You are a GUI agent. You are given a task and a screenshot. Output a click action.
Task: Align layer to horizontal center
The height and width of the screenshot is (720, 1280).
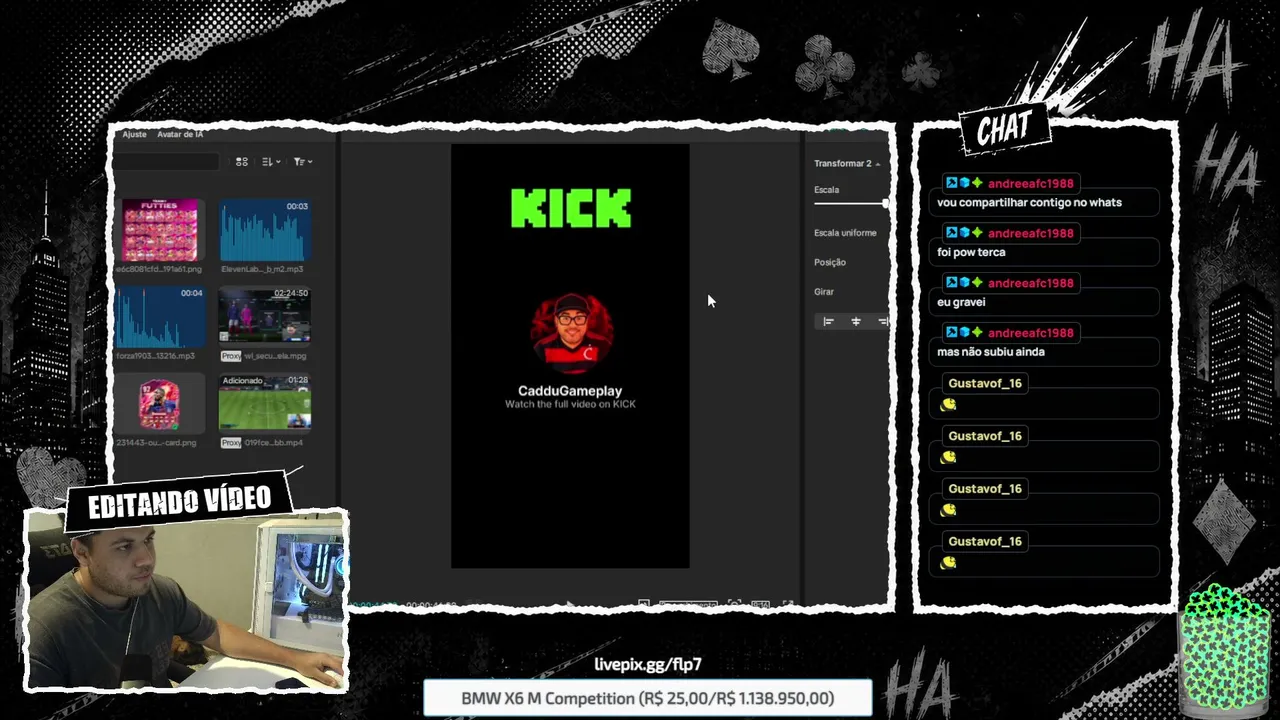tap(855, 321)
